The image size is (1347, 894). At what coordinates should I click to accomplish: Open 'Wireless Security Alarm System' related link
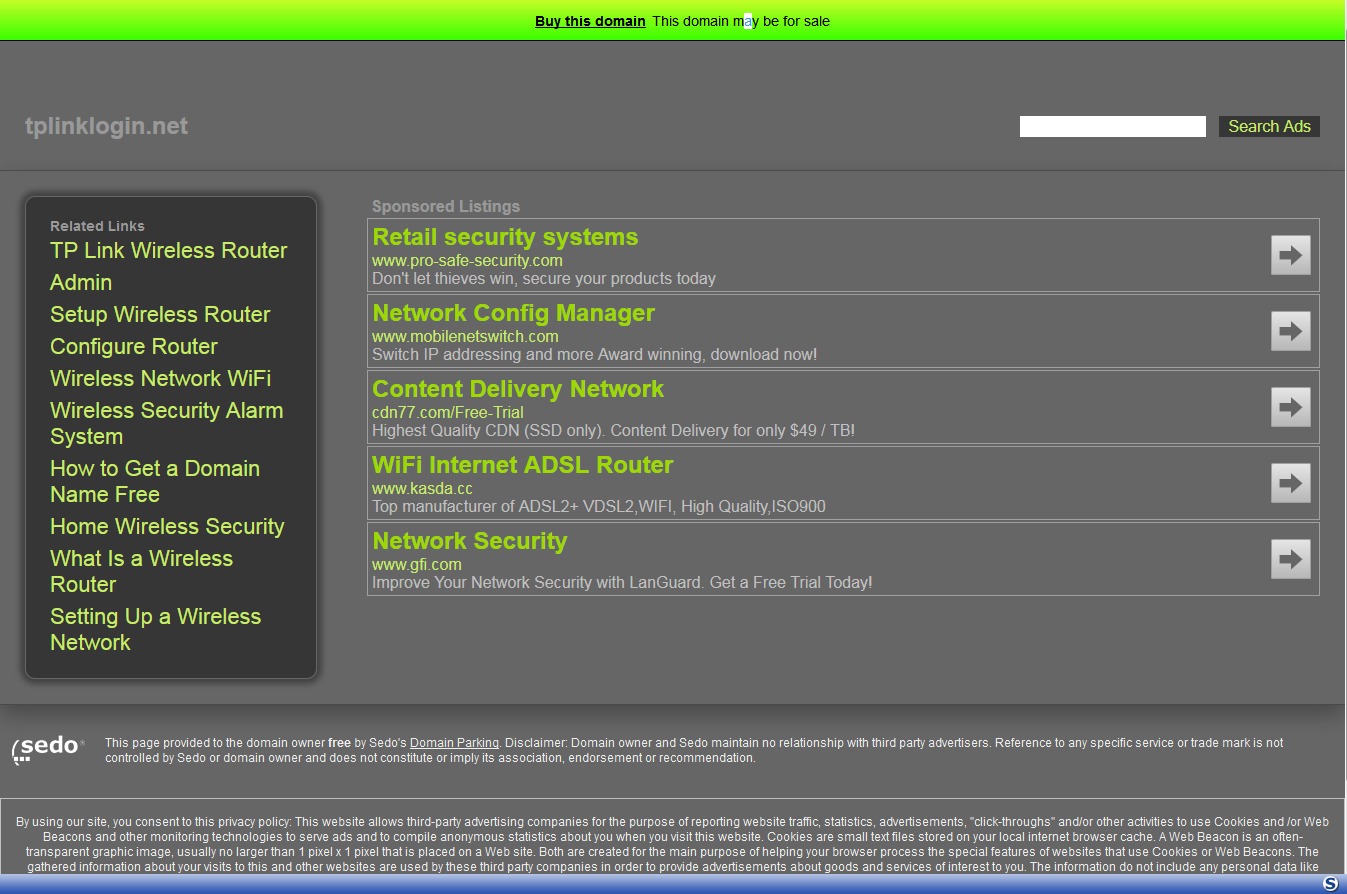[x=167, y=424]
